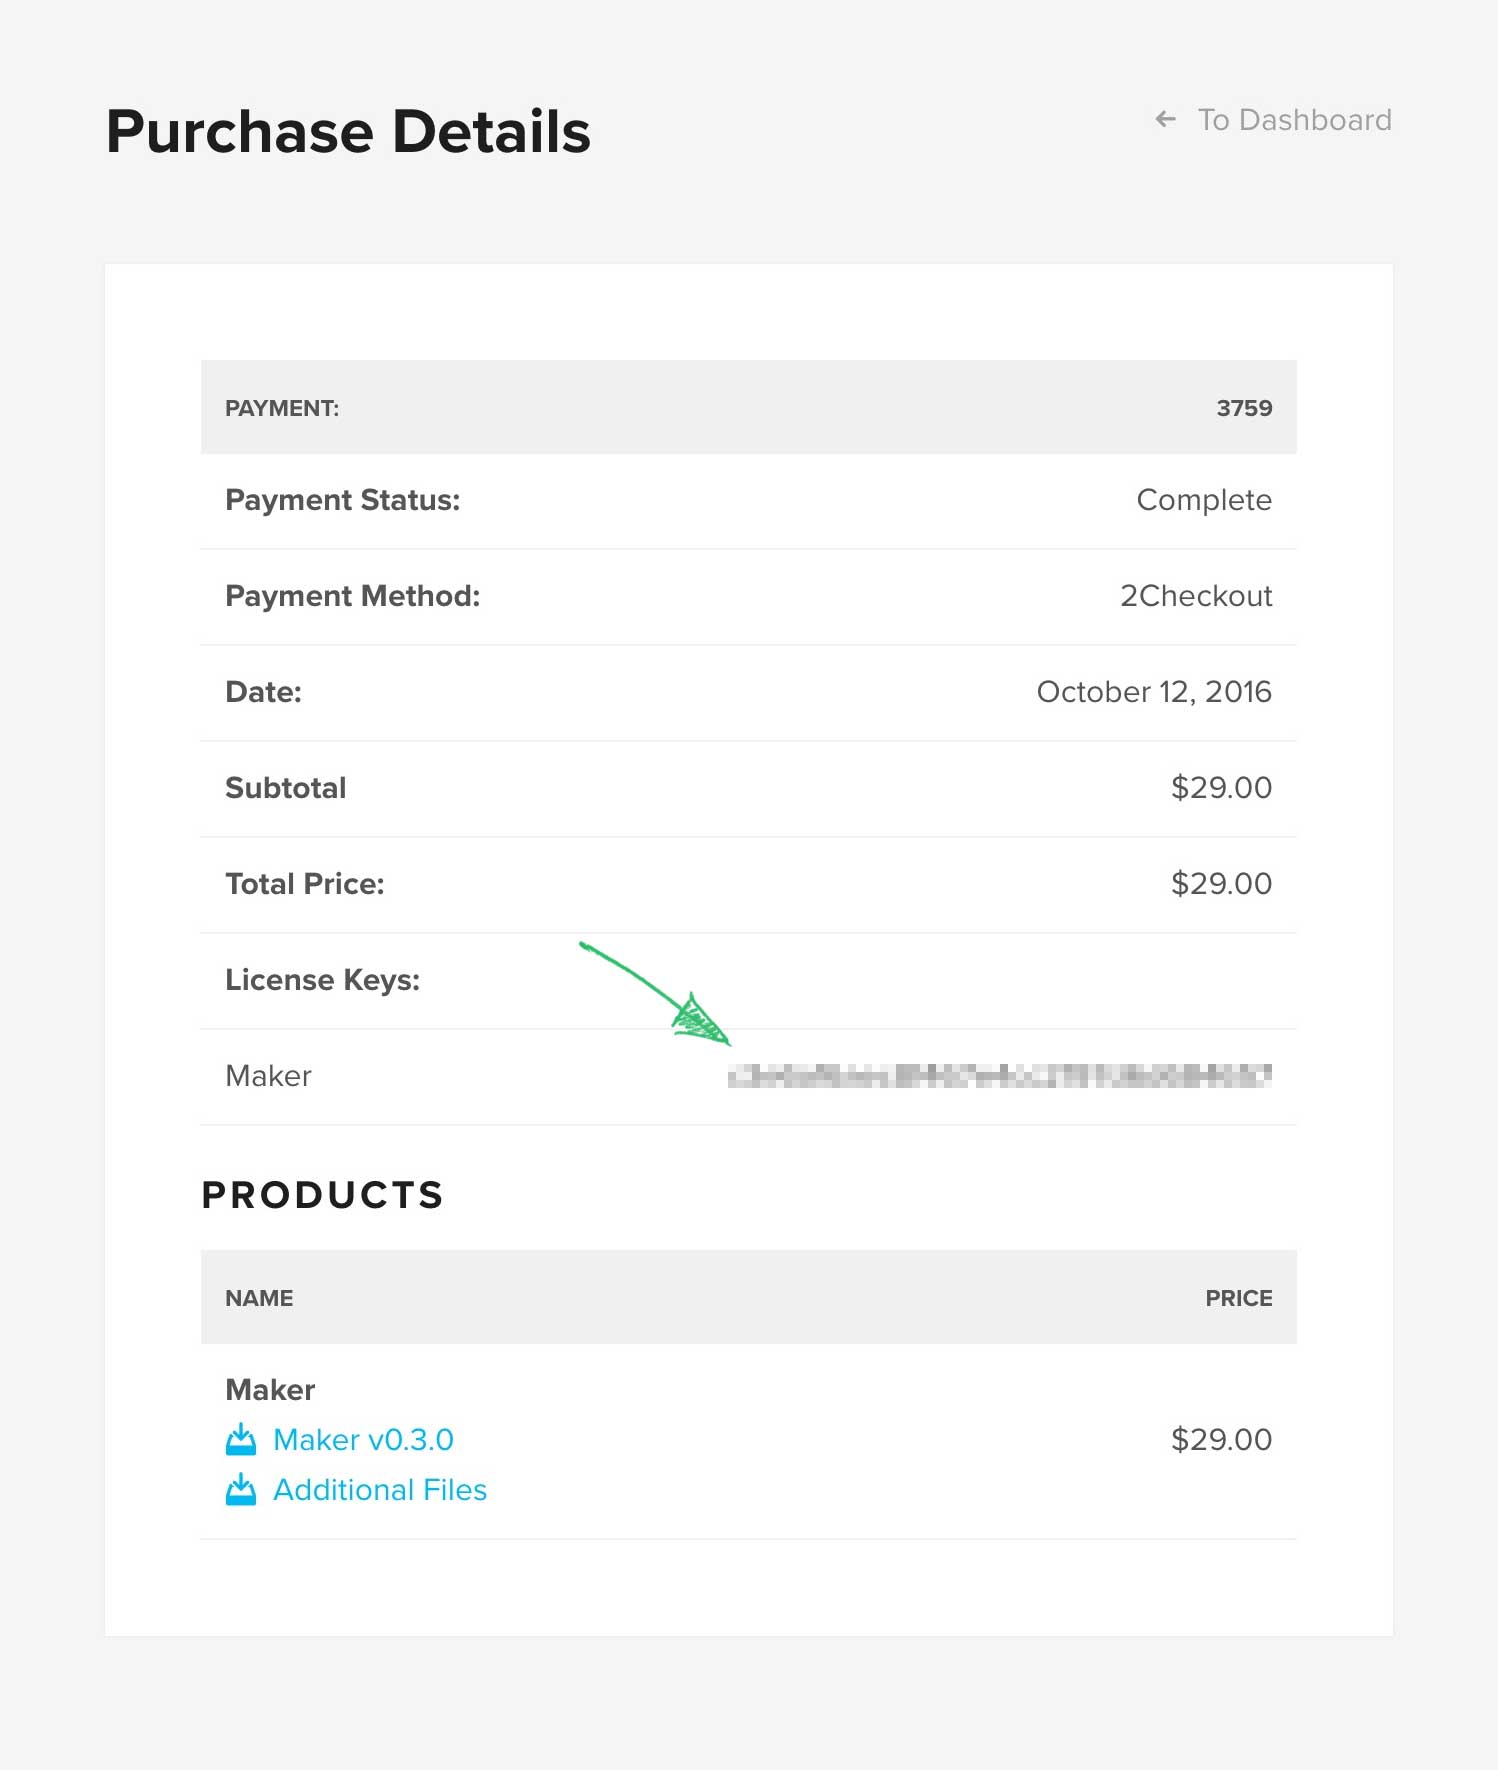Click the License Keys label
The image size is (1498, 1770).
[x=322, y=980]
